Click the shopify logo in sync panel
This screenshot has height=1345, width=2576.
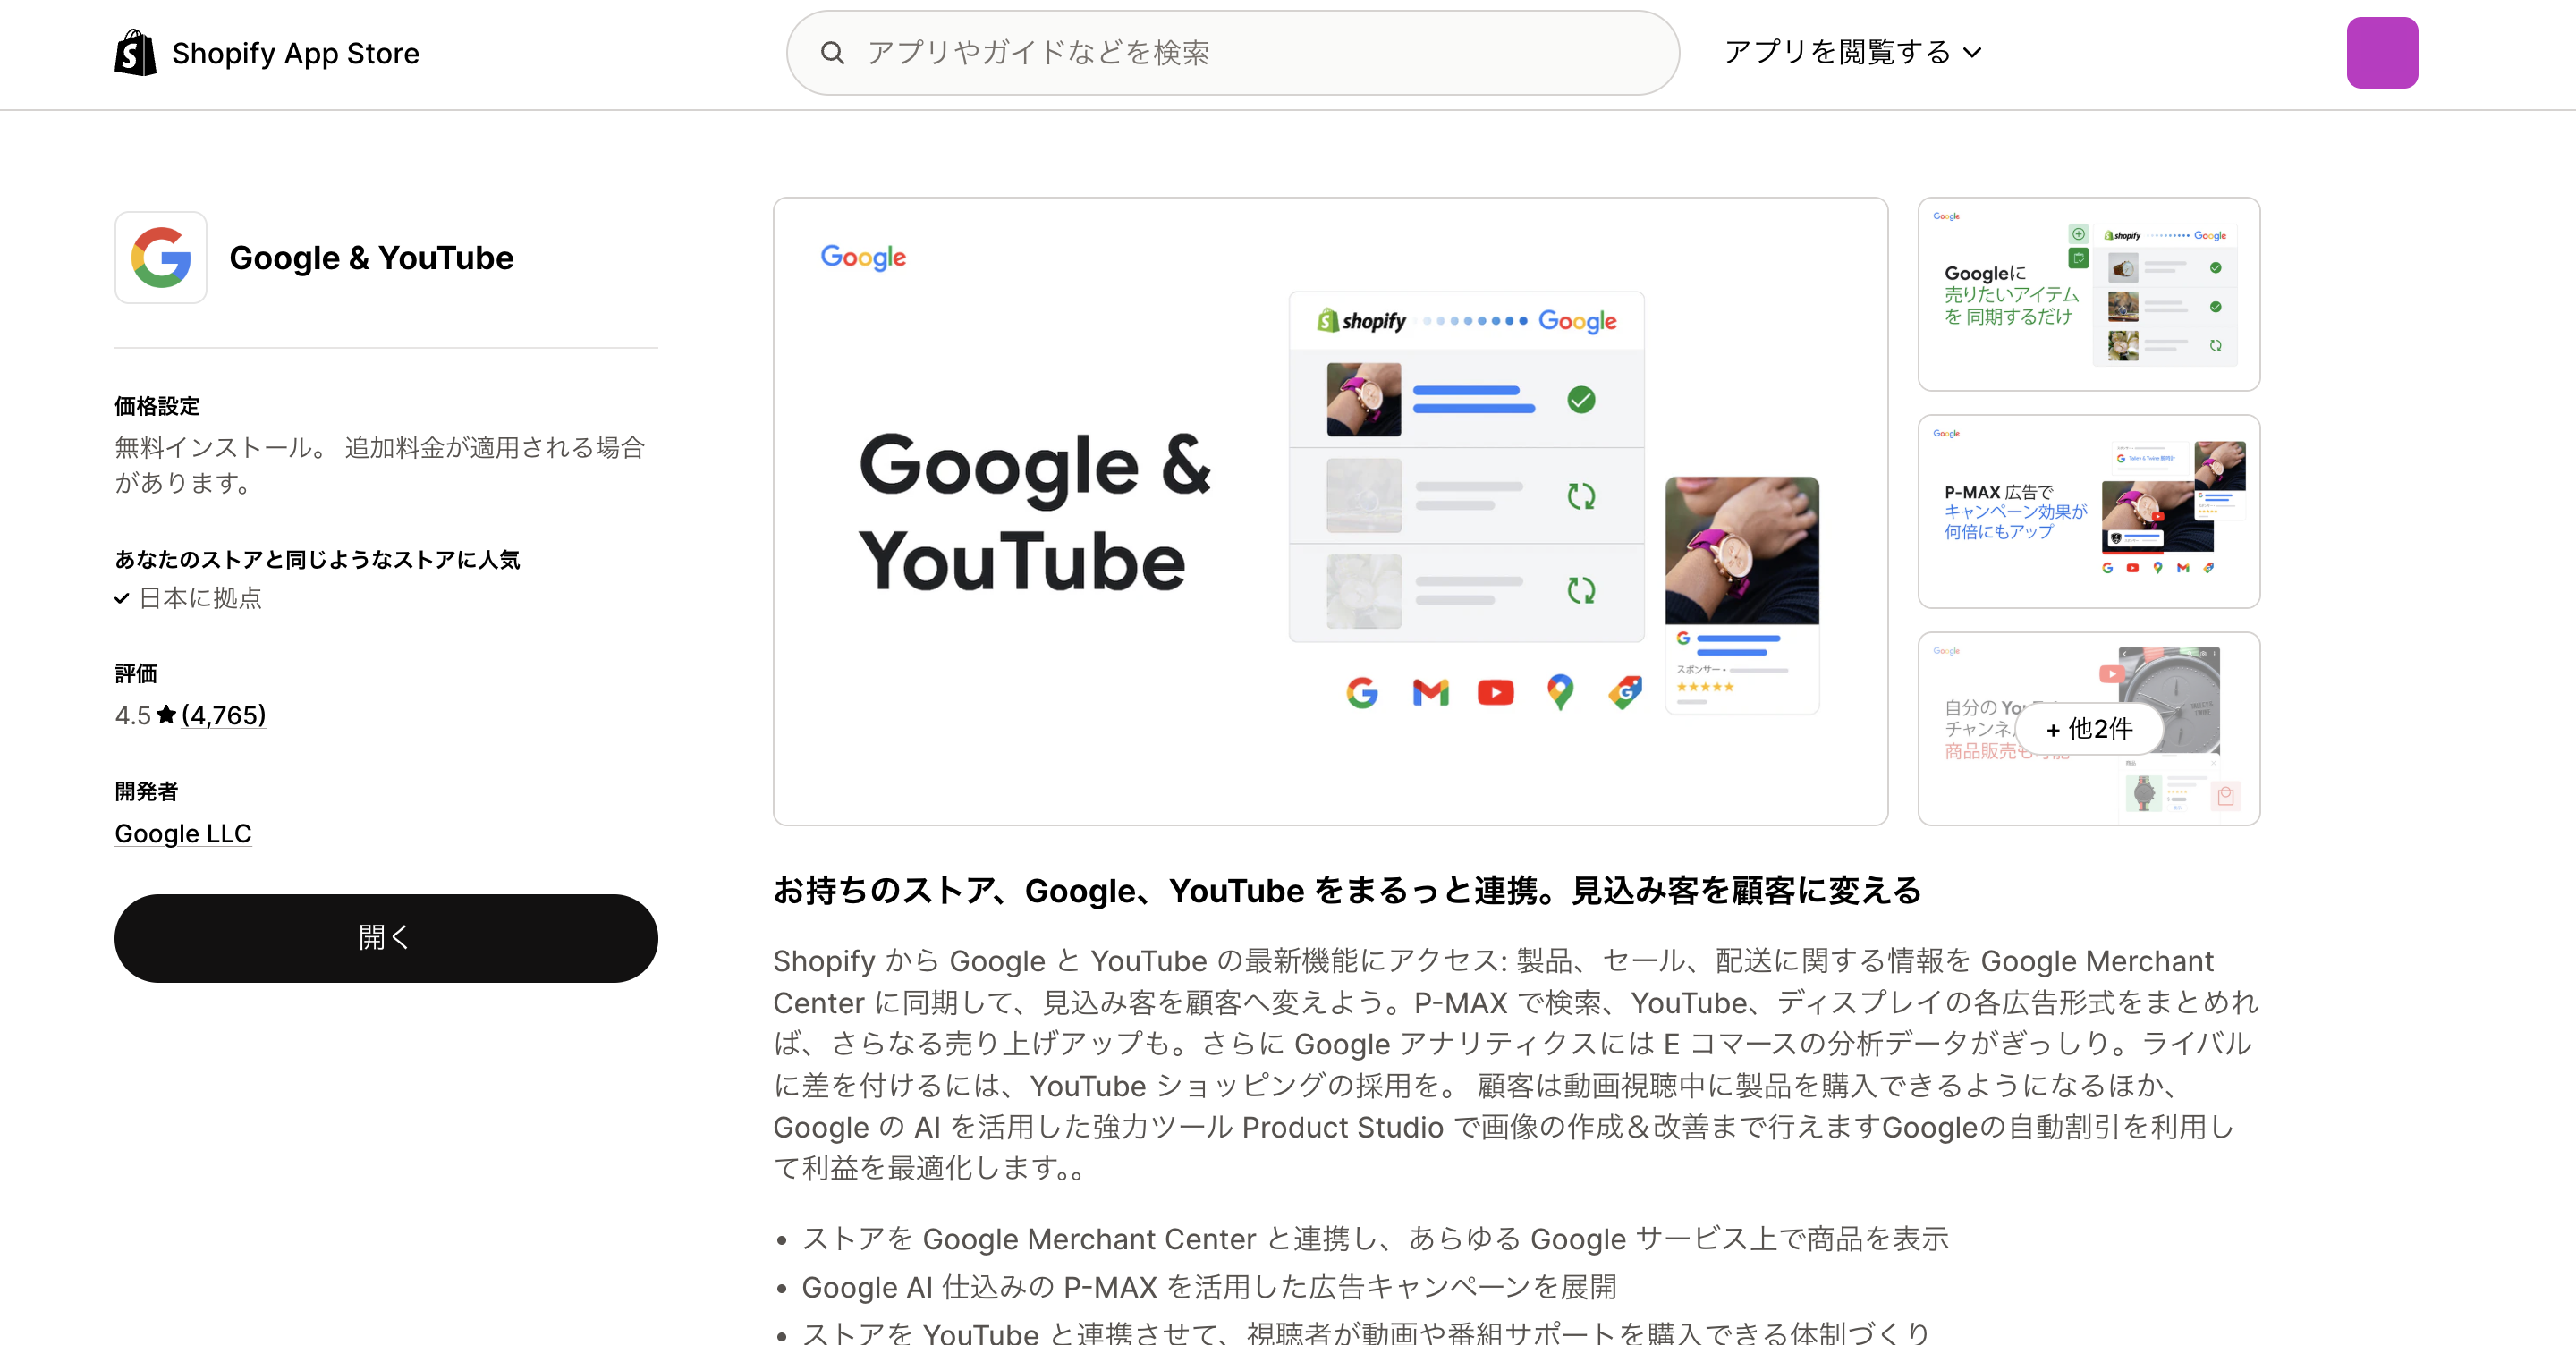coord(1361,321)
